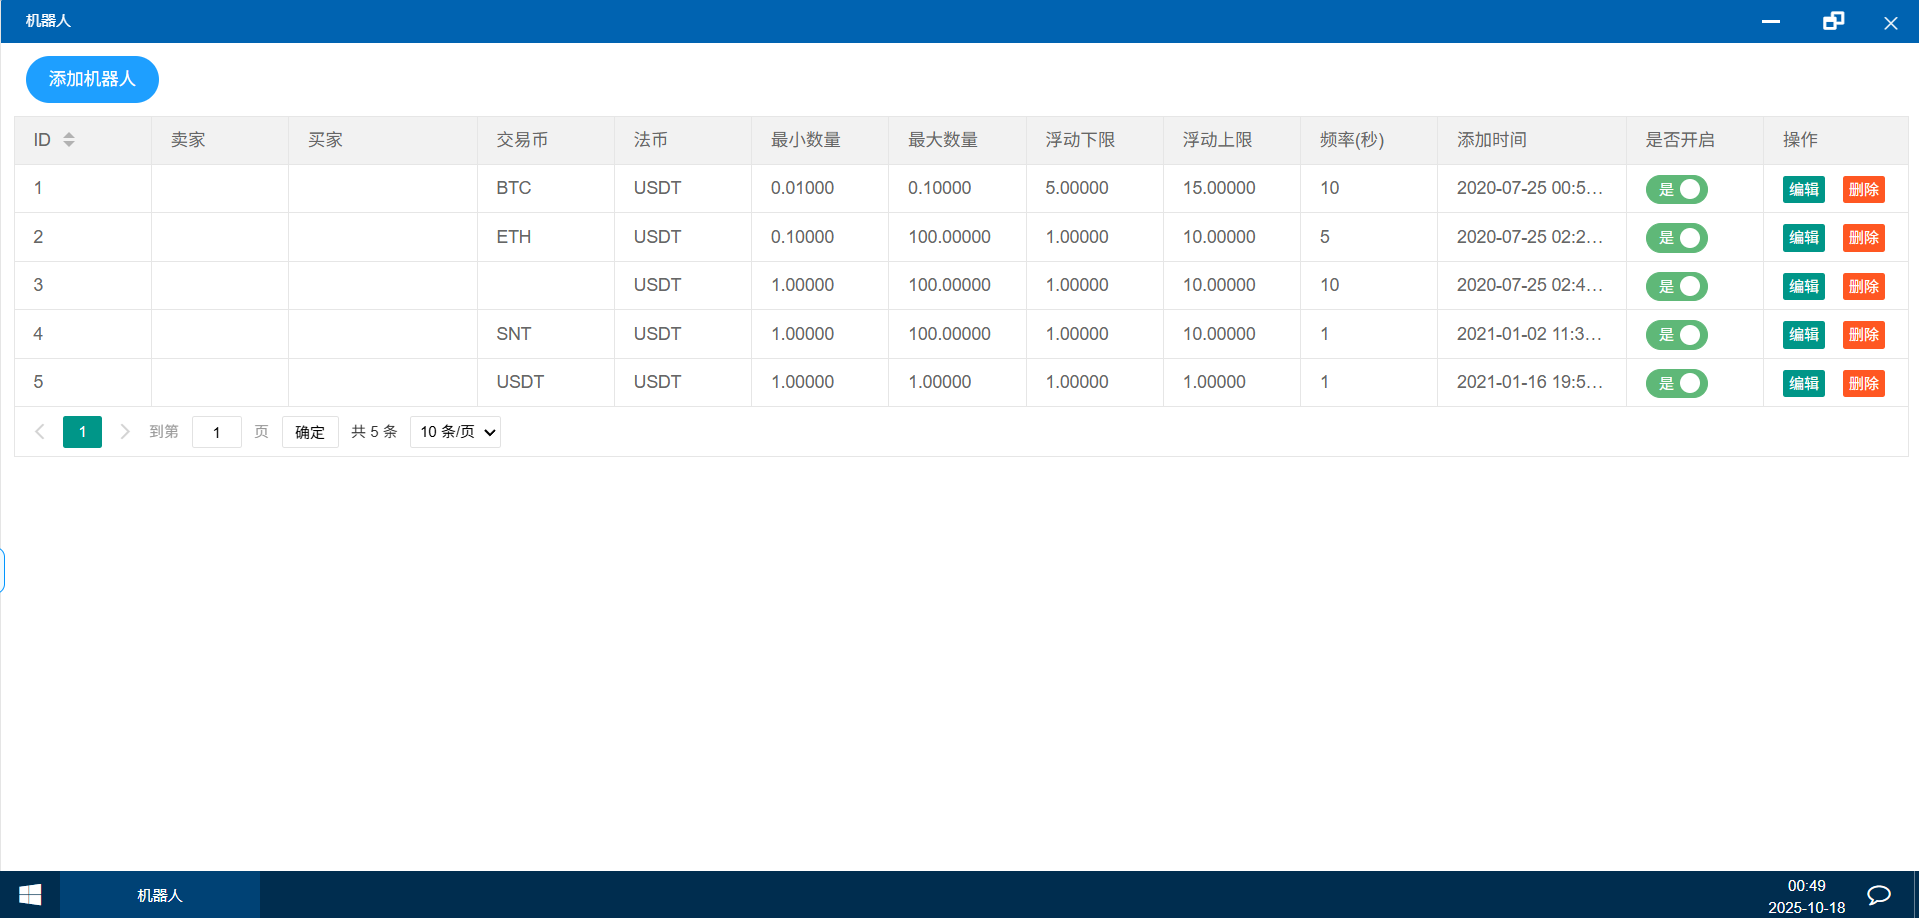The image size is (1919, 918).
Task: Toggle the row 5 USDT robot switch
Action: (x=1677, y=383)
